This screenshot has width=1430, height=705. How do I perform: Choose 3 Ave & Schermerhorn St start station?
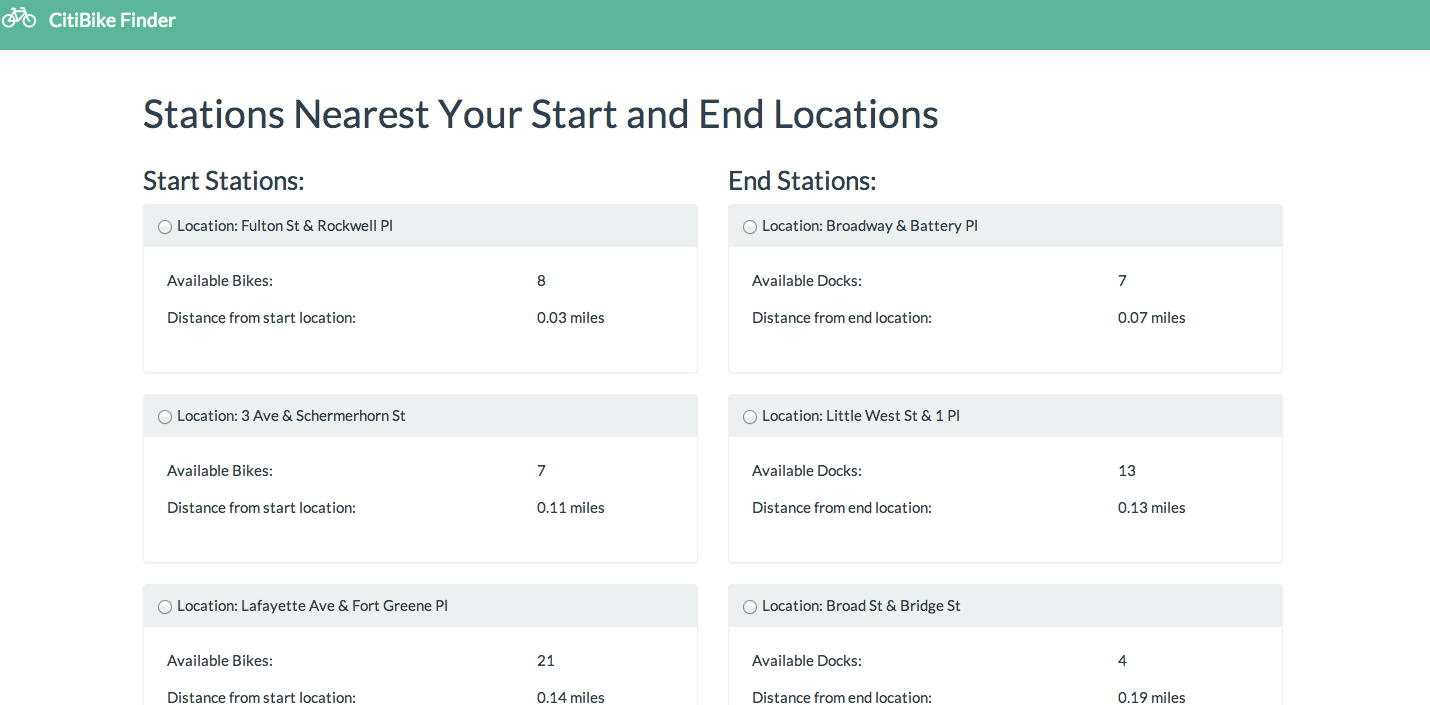click(165, 417)
